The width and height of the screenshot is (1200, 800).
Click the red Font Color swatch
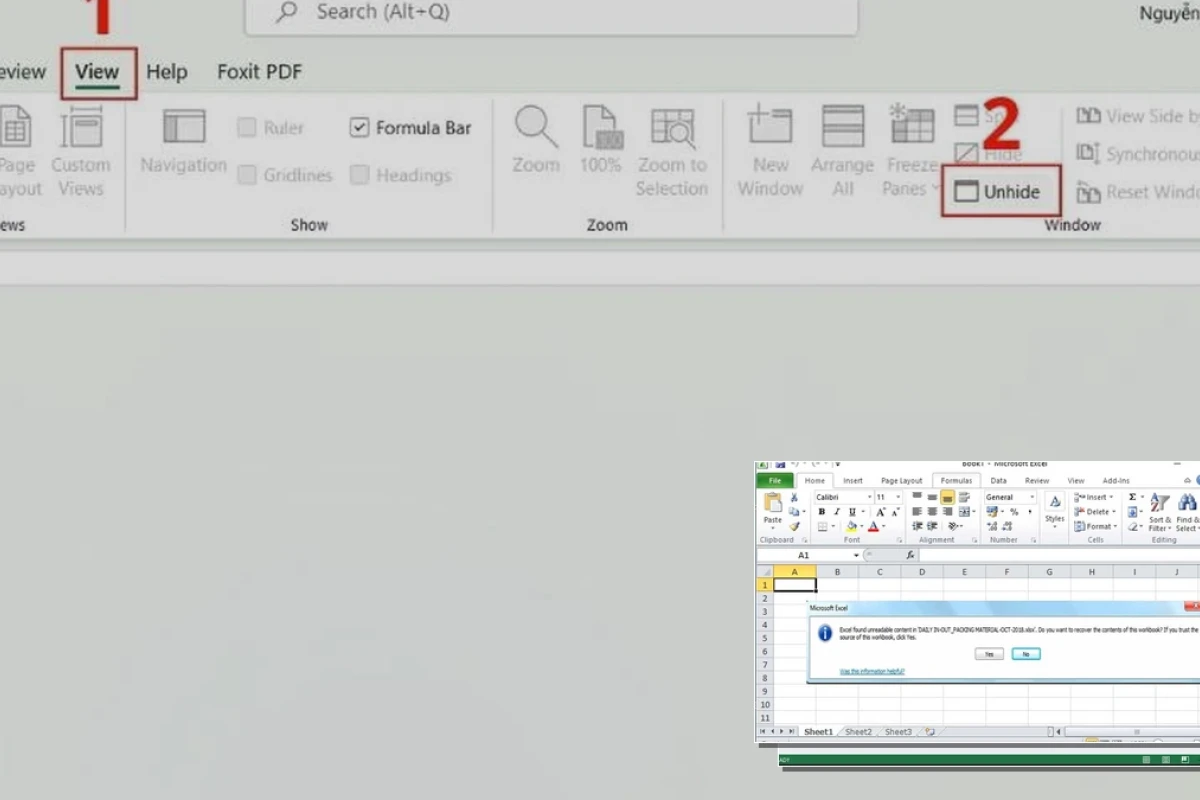874,527
